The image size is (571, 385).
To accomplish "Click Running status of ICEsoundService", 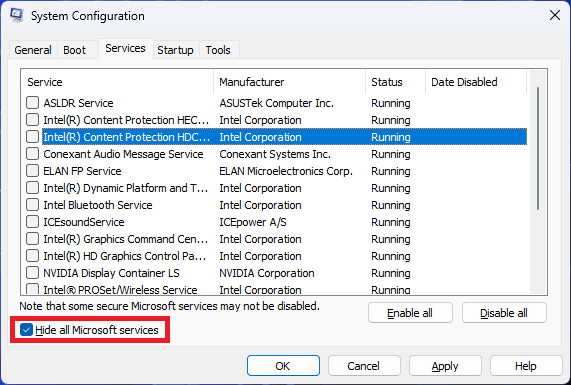I will coord(391,222).
